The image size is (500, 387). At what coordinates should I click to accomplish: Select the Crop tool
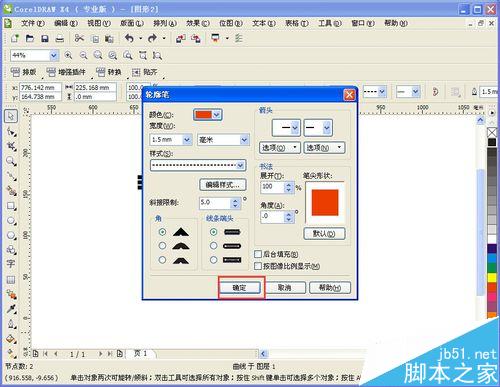tap(11, 146)
